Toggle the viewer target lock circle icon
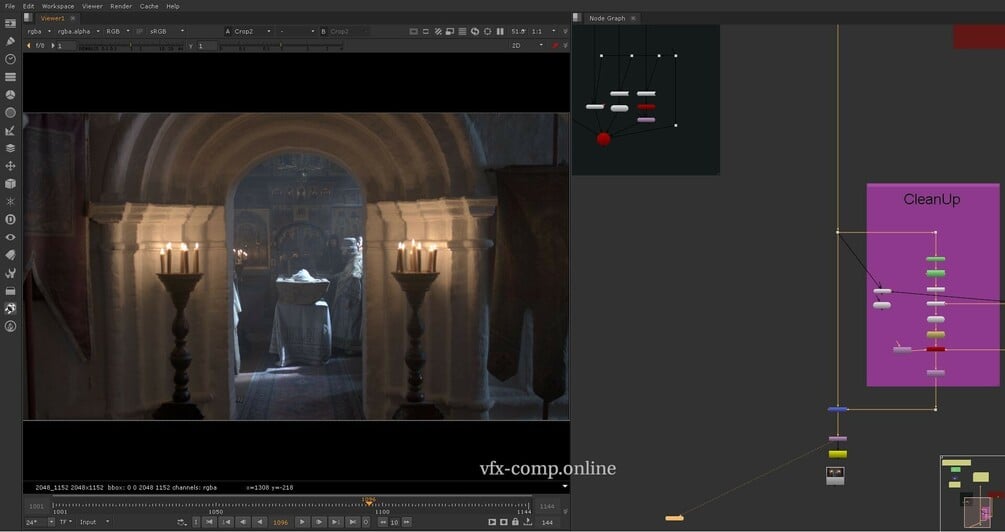1005x532 pixels. tap(488, 31)
